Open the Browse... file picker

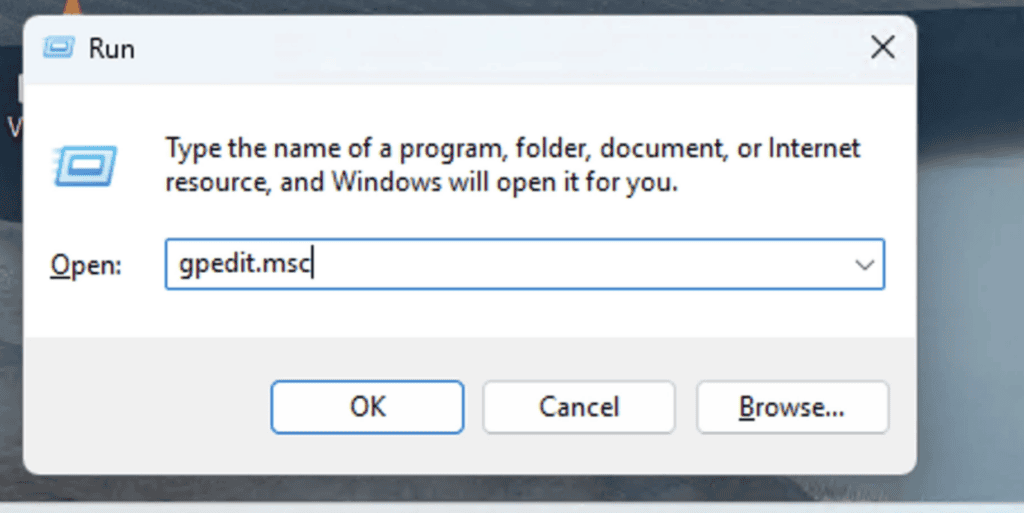click(792, 407)
